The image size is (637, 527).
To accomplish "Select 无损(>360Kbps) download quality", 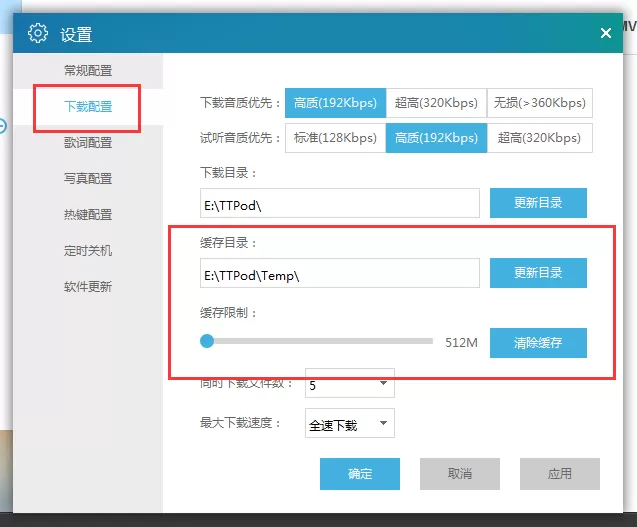I will click(540, 103).
